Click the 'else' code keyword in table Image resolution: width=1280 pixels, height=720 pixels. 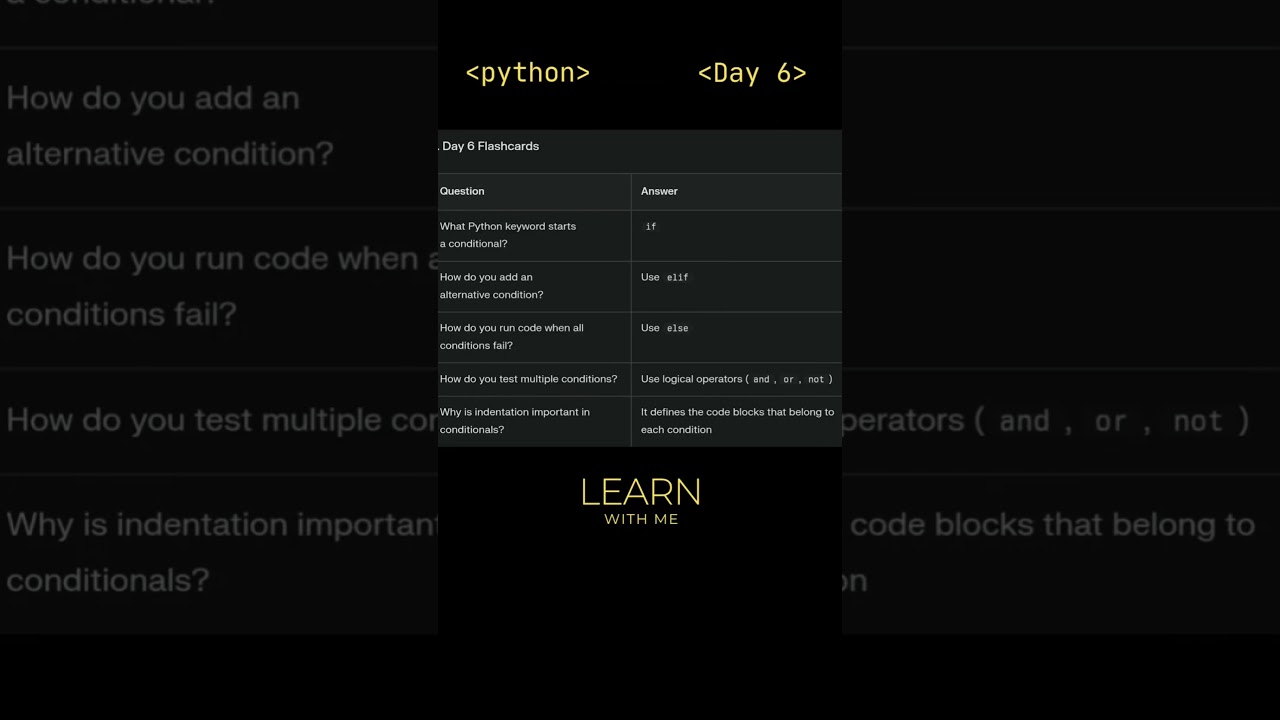[x=678, y=328]
